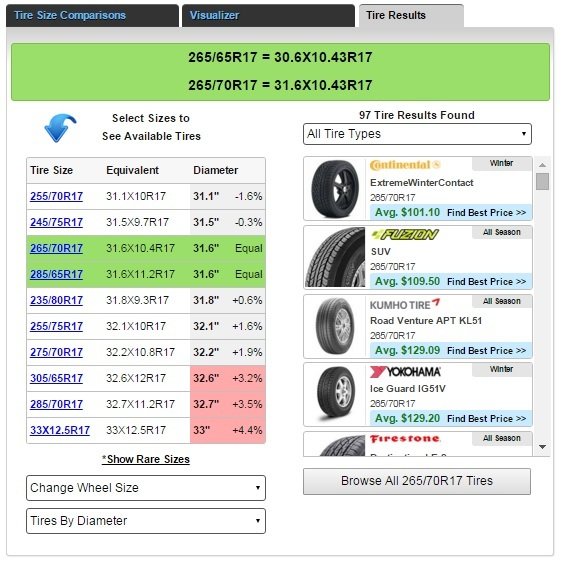Click the All Season tag on Fuzion card
This screenshot has width=562, height=566.
click(501, 232)
